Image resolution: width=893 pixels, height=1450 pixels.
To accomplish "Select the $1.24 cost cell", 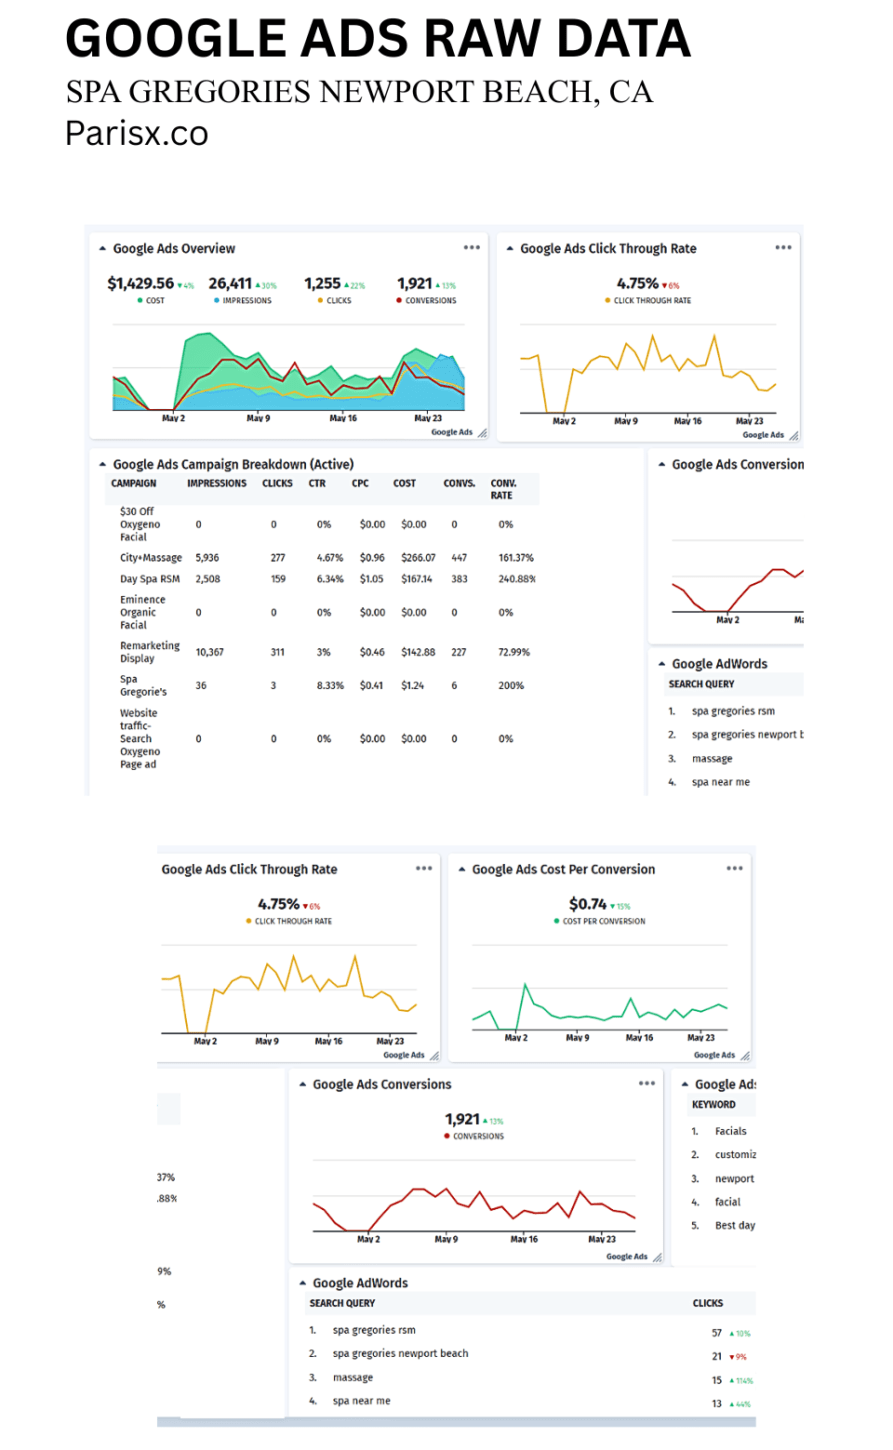I will [413, 686].
